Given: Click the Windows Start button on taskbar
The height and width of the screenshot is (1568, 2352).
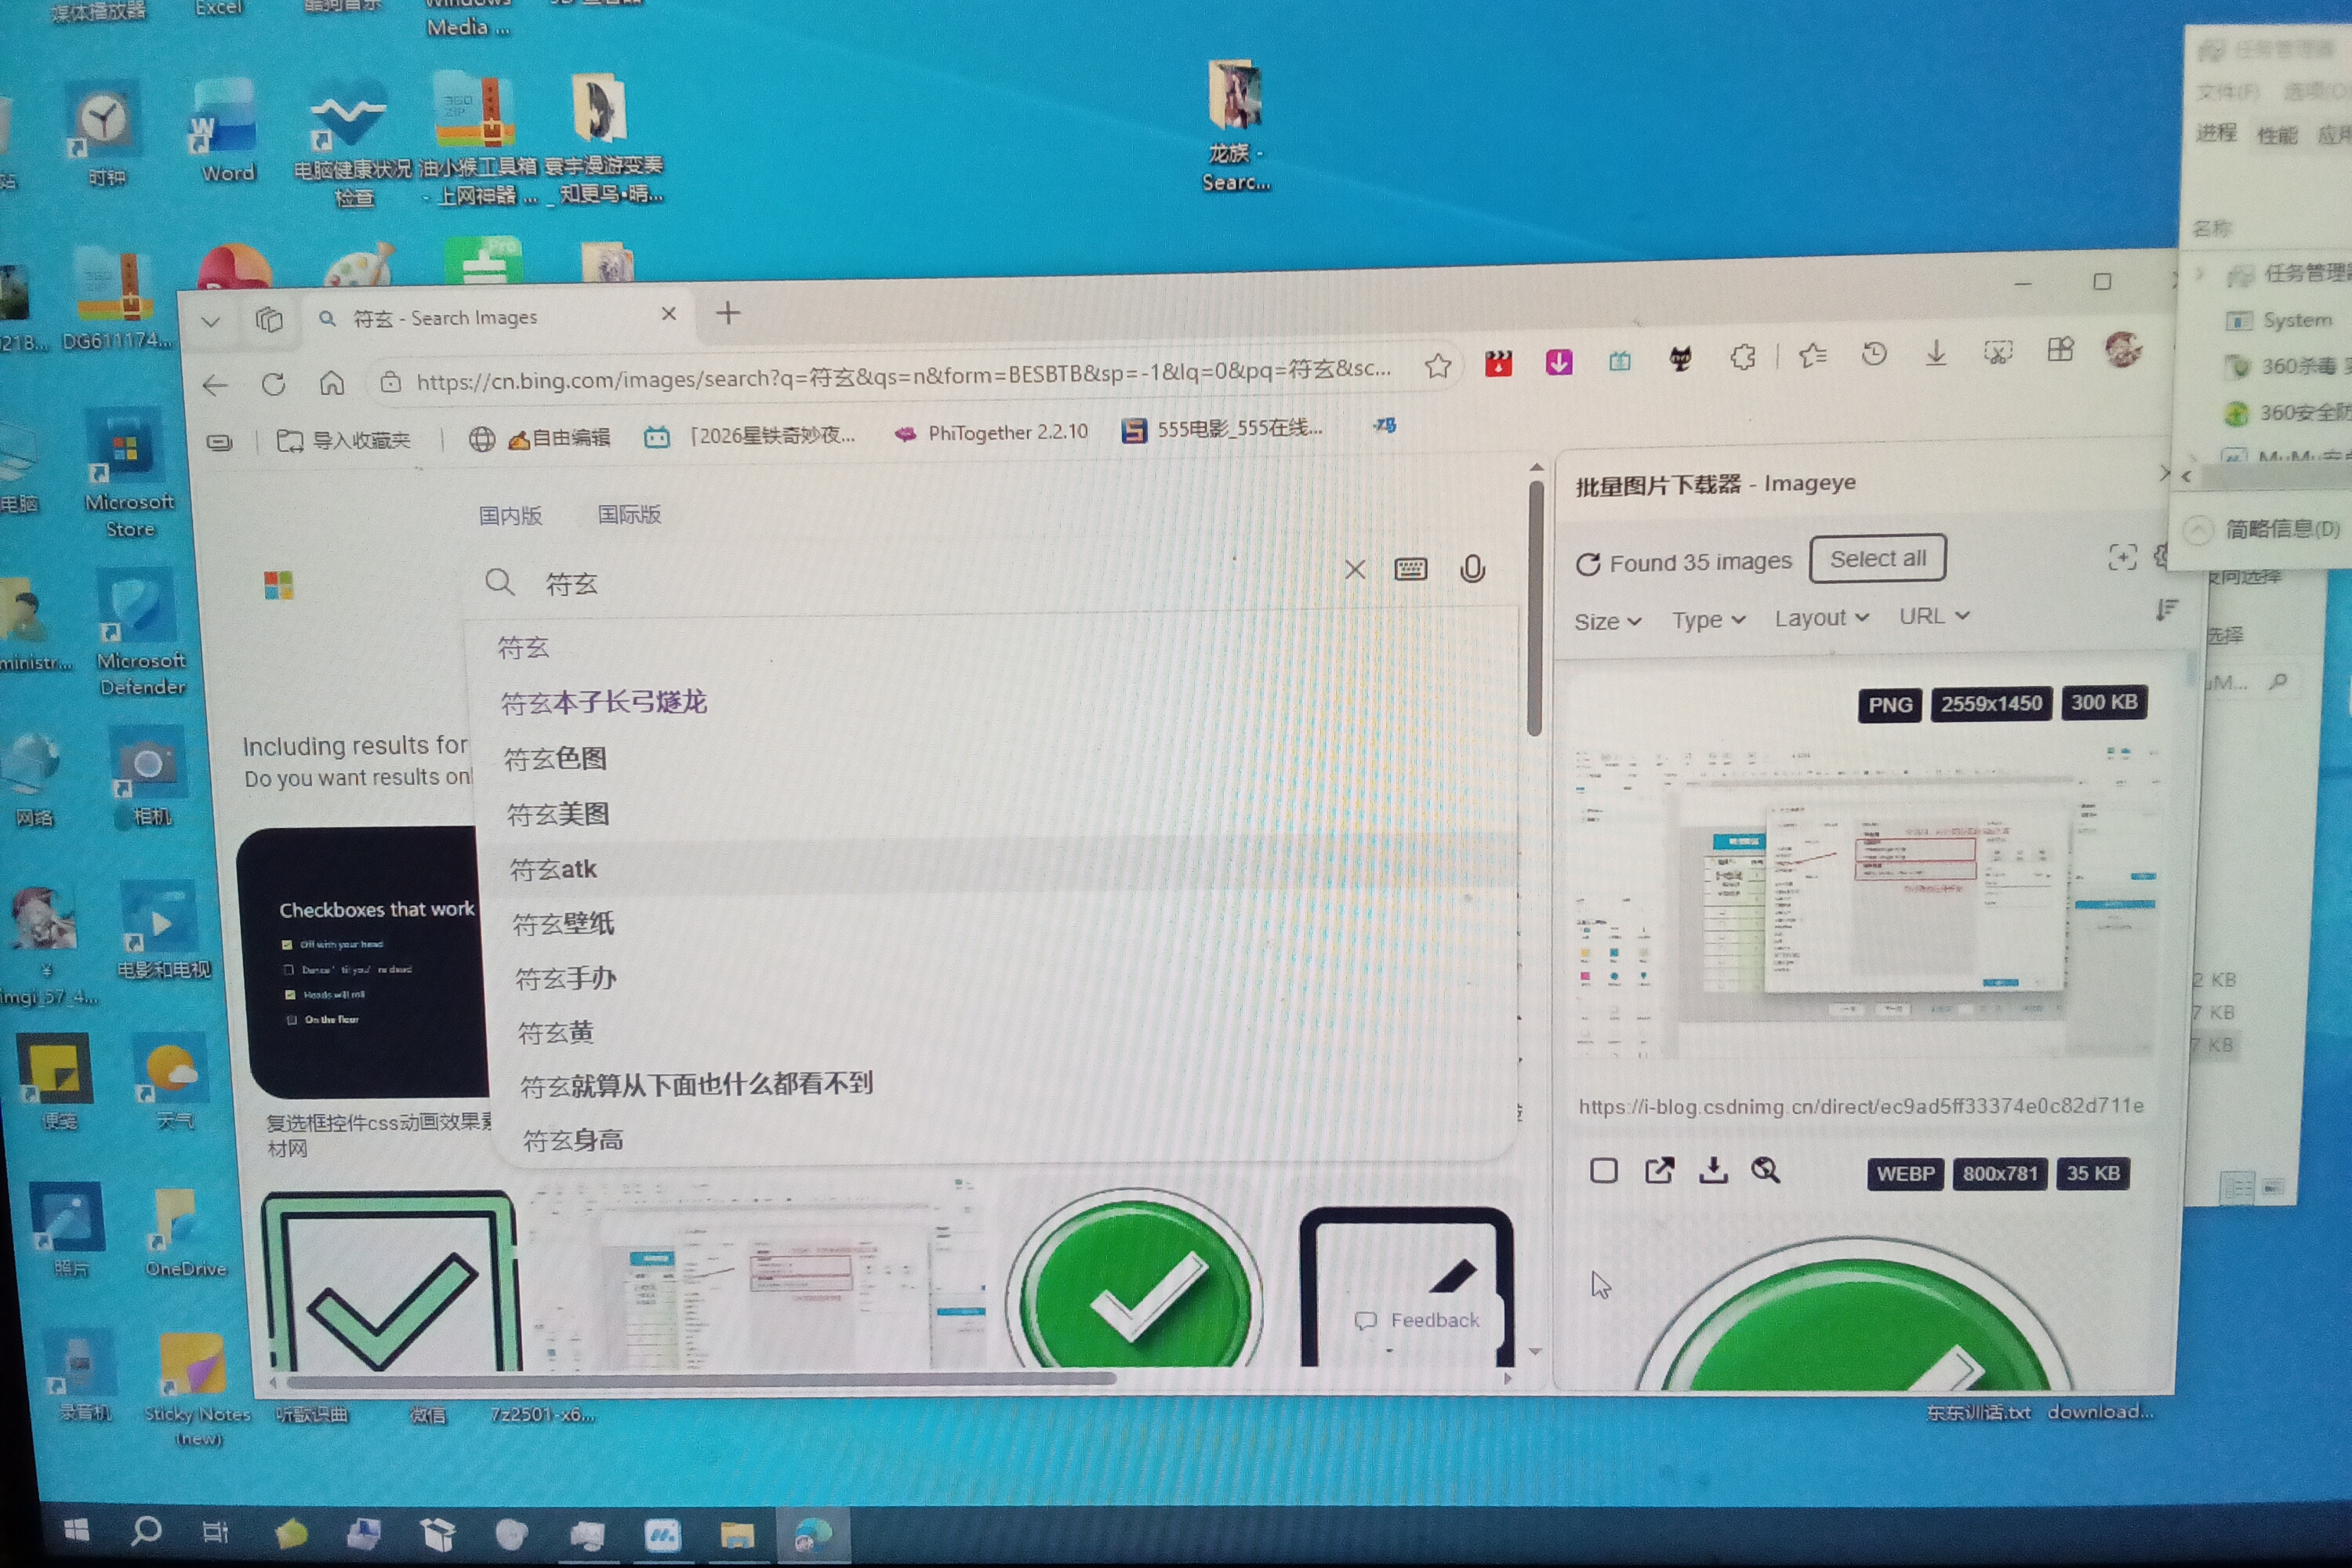Looking at the screenshot, I should pos(77,1530).
